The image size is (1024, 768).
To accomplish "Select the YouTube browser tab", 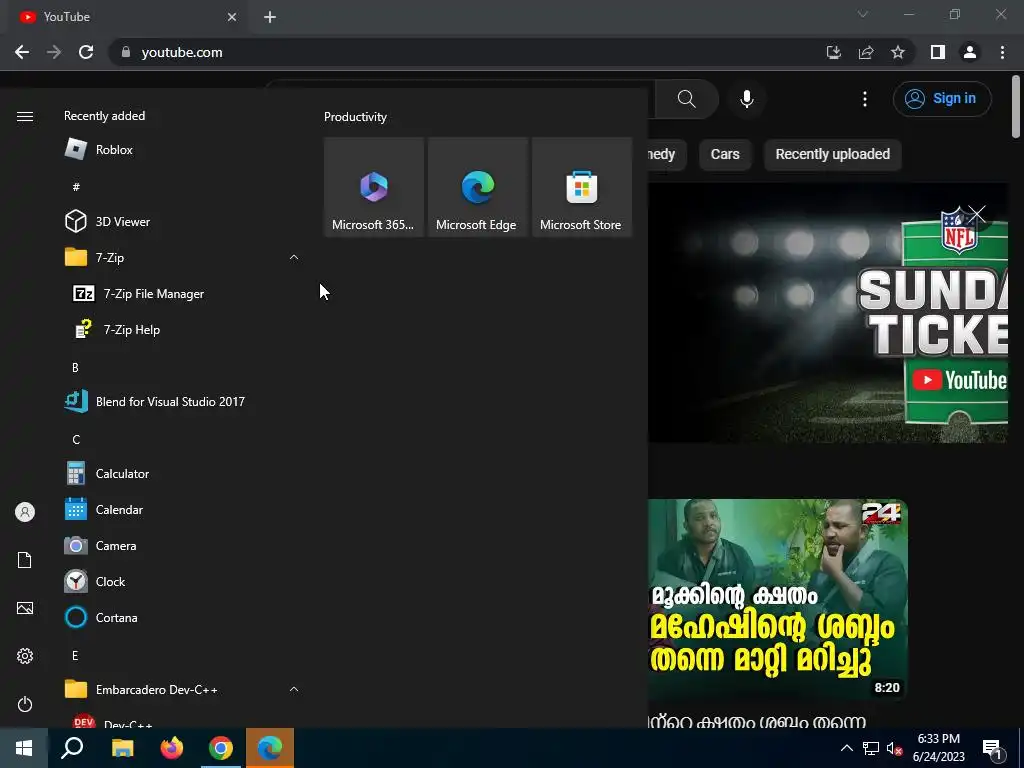I will pyautogui.click(x=127, y=17).
